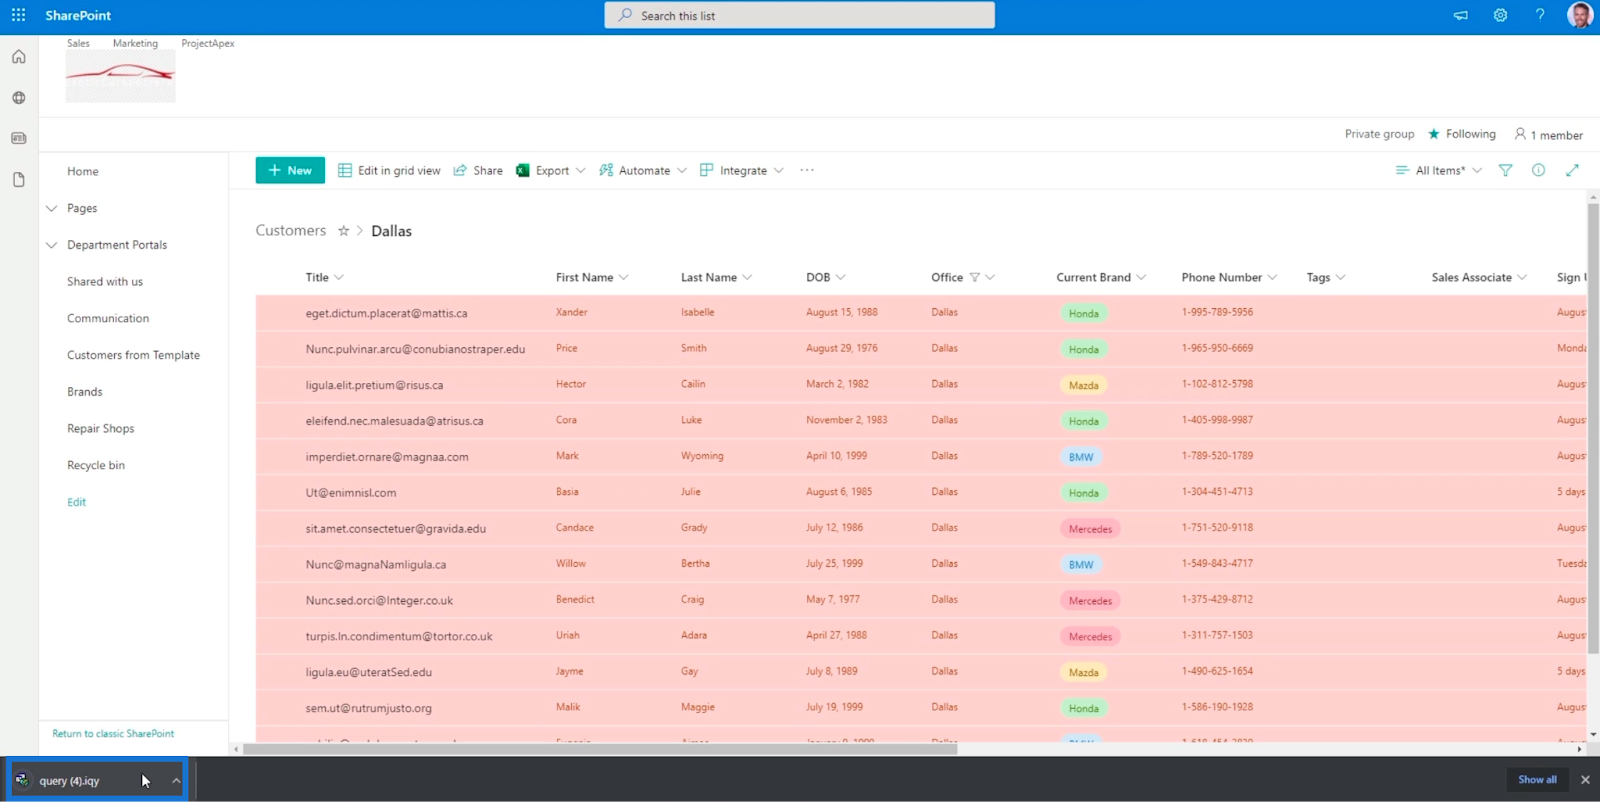
Task: Switch to Edit in grid view
Action: pyautogui.click(x=389, y=170)
